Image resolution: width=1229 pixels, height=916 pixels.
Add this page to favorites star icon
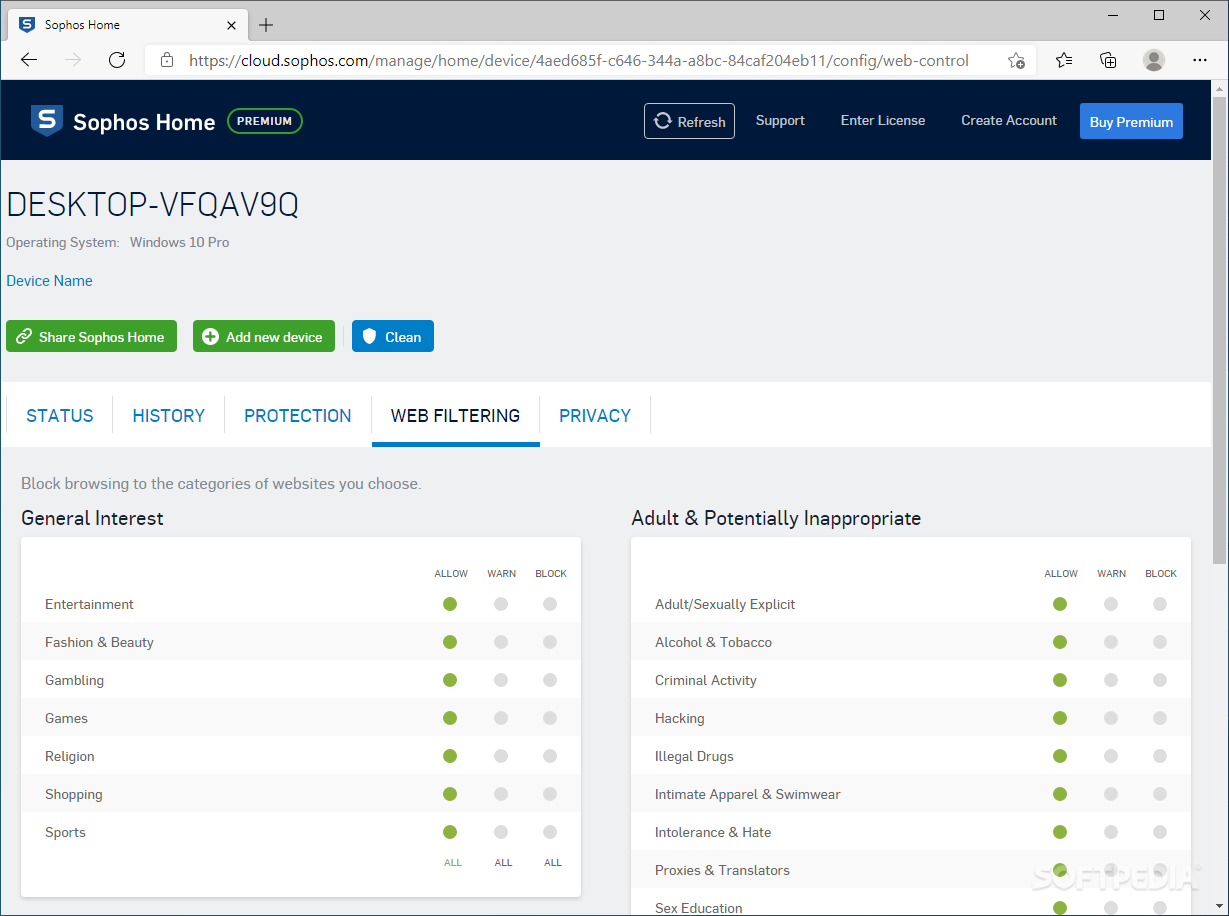1016,60
